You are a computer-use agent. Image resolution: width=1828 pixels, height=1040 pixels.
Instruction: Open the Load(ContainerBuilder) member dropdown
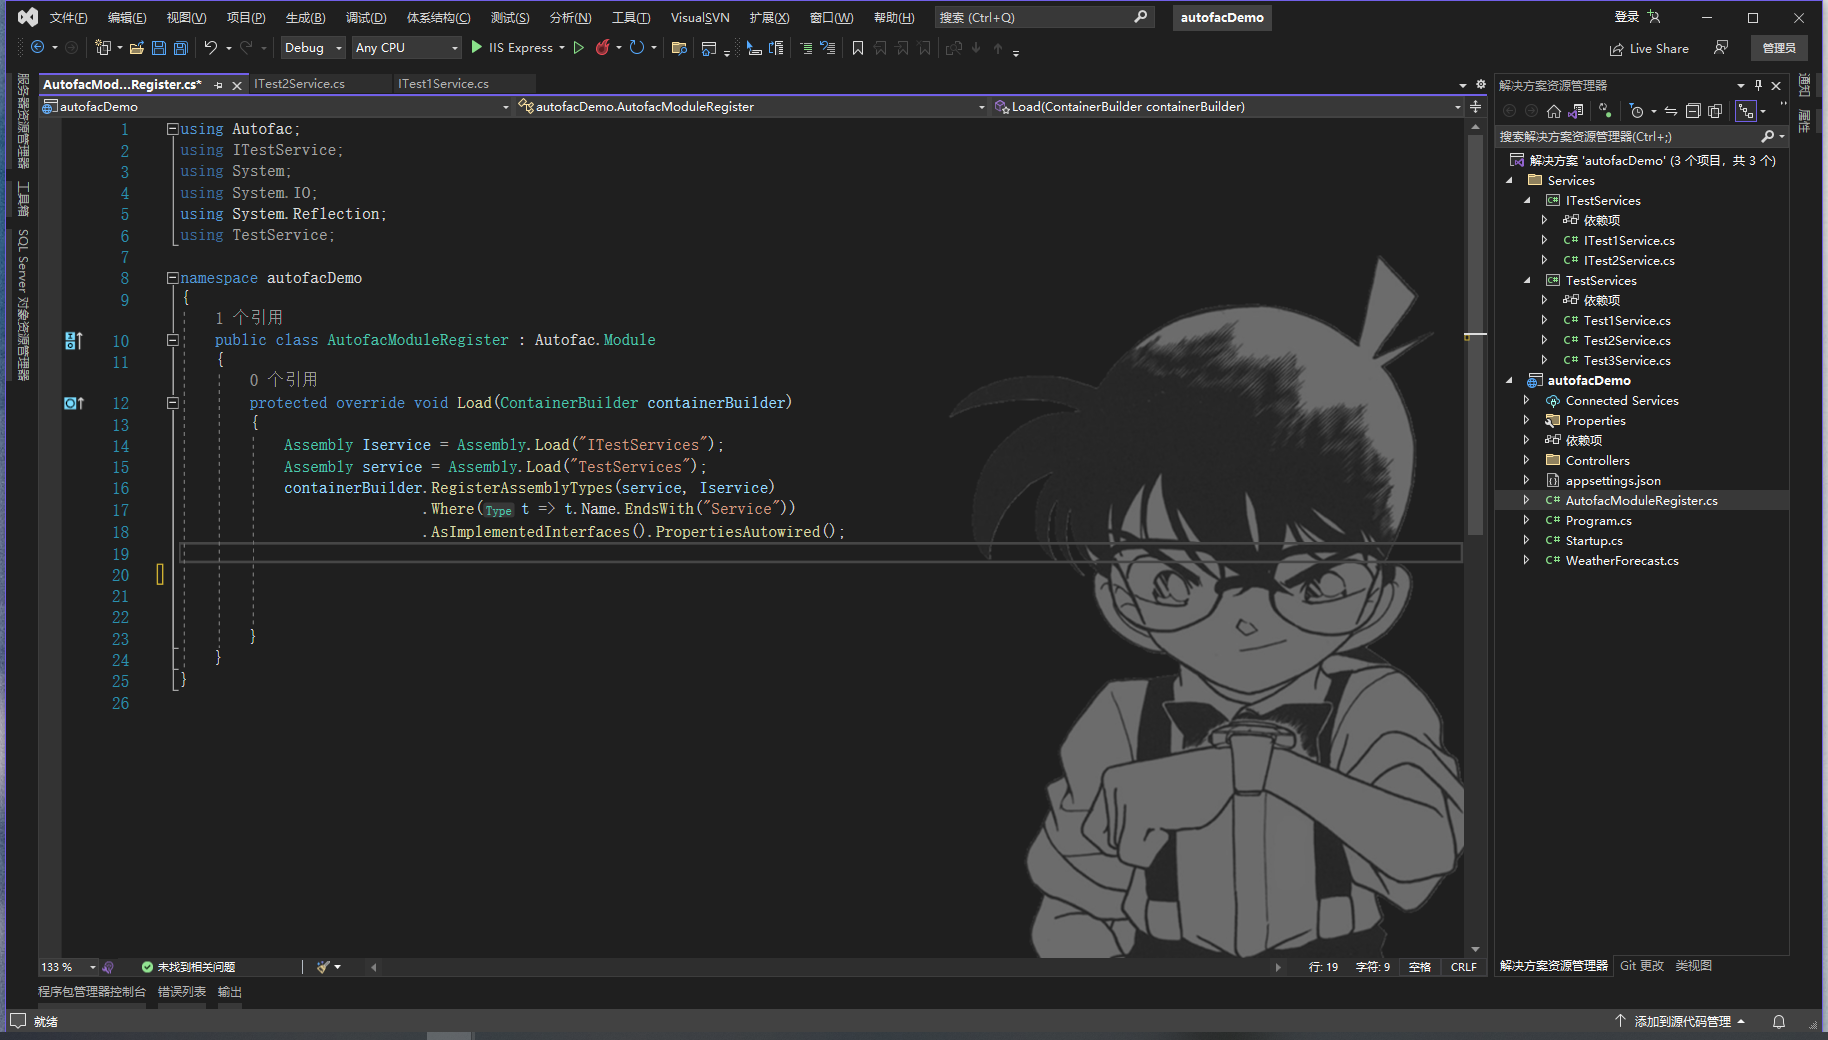click(1227, 106)
